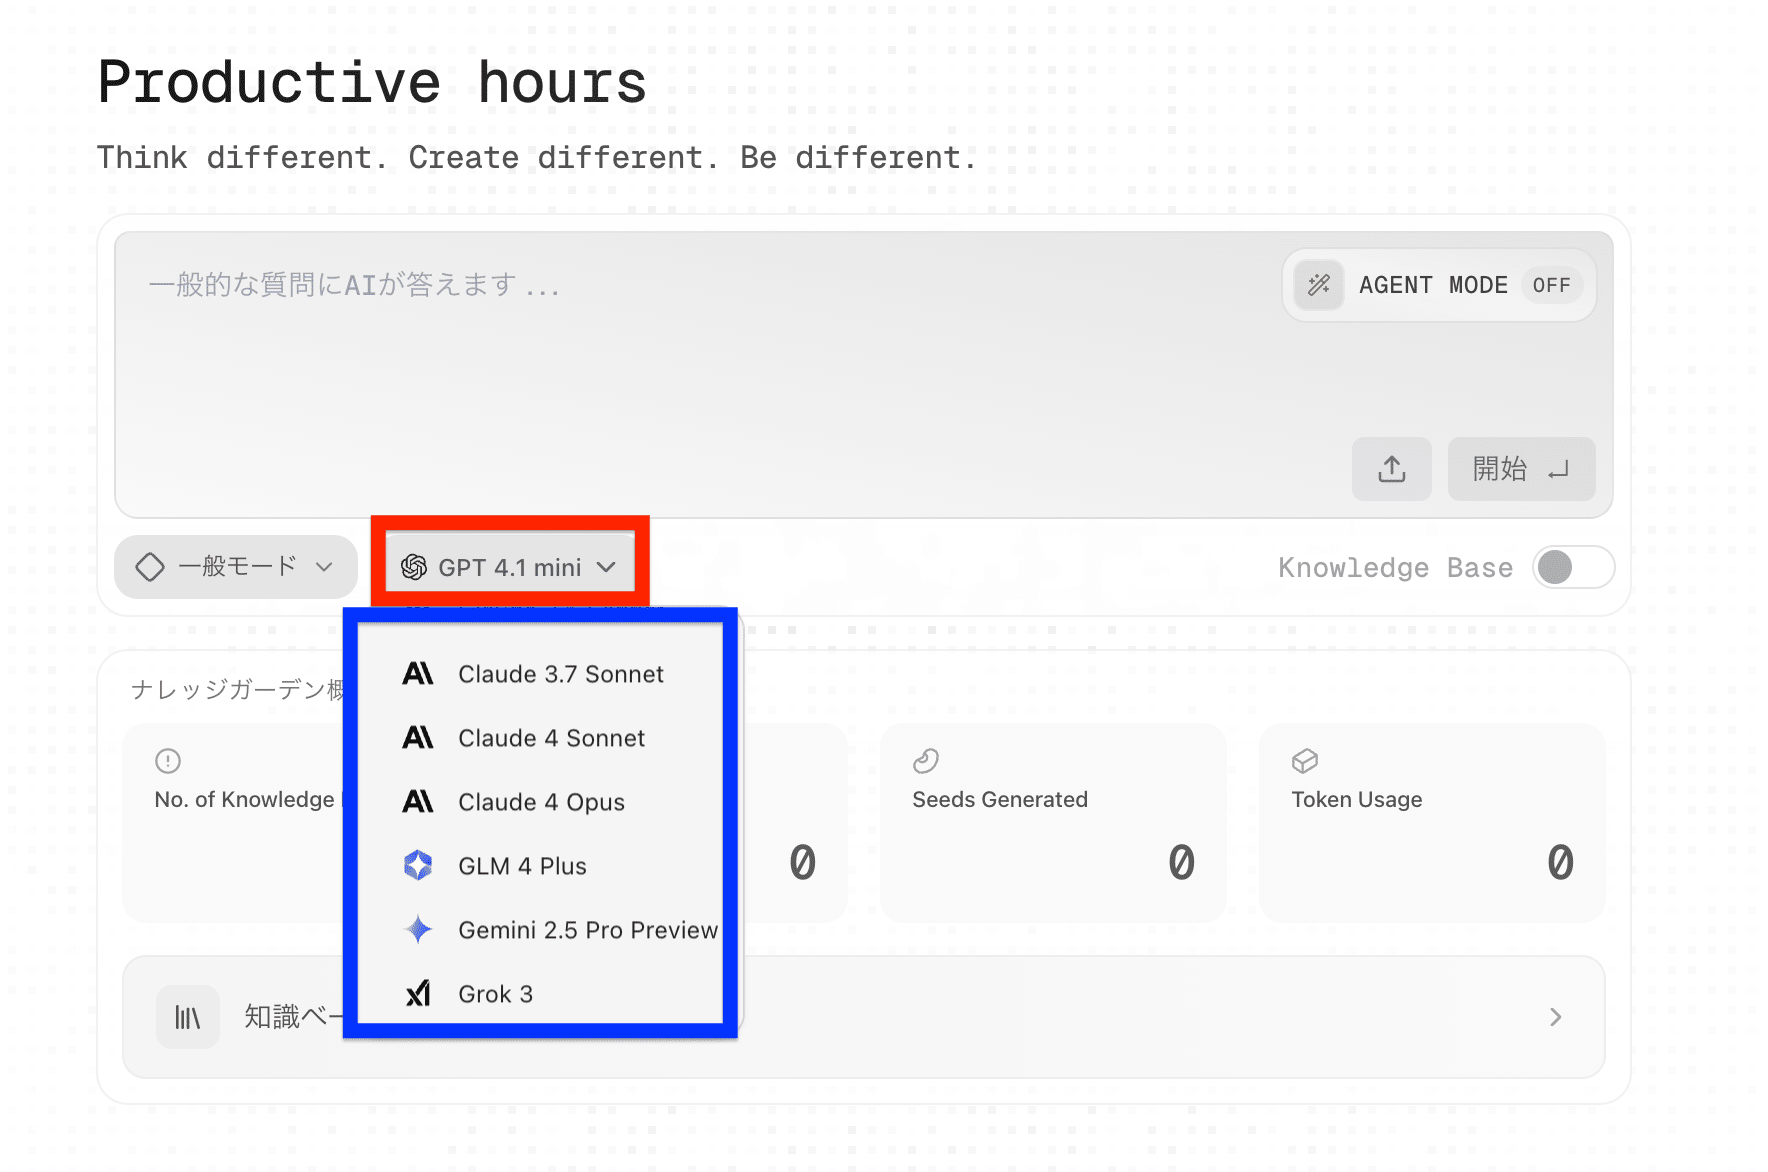Click the GLM 4 Plus hexagon logo
The height and width of the screenshot is (1172, 1768).
[x=418, y=865]
